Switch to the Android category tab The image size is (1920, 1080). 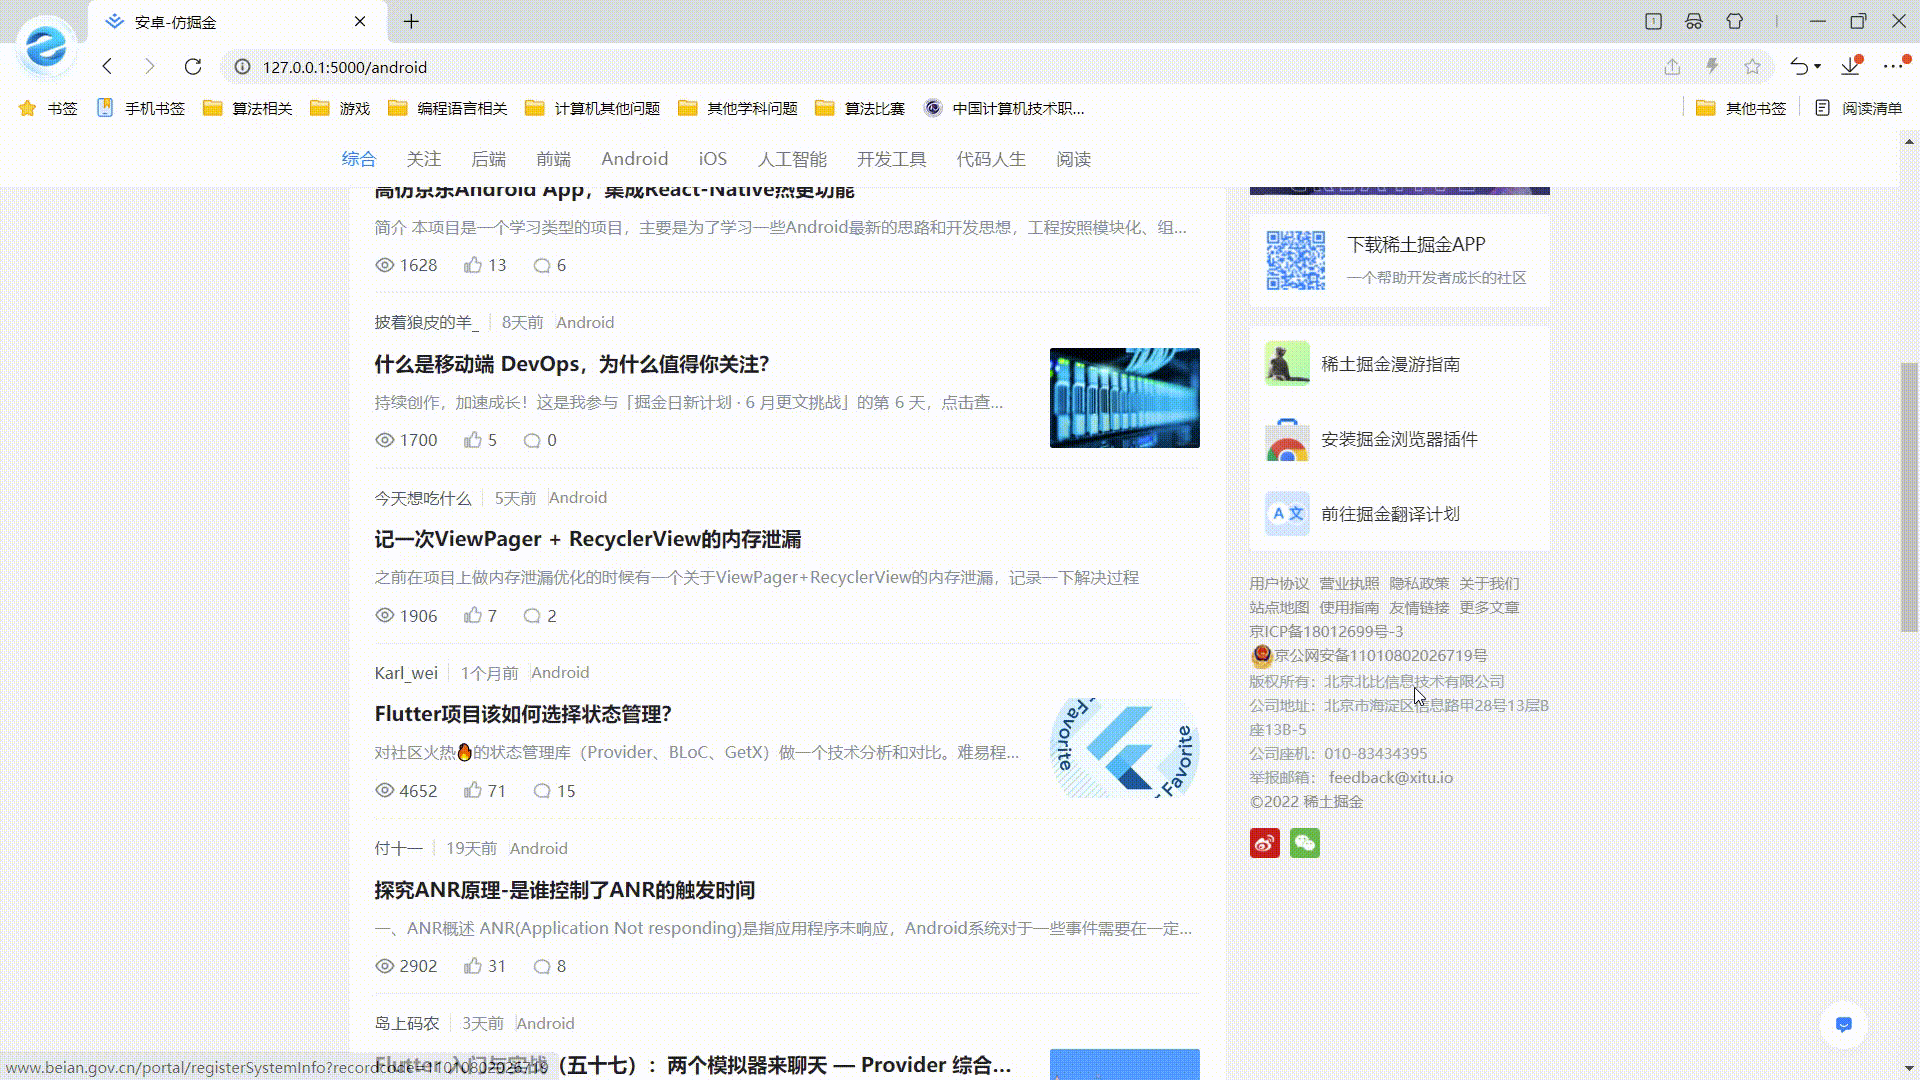634,159
